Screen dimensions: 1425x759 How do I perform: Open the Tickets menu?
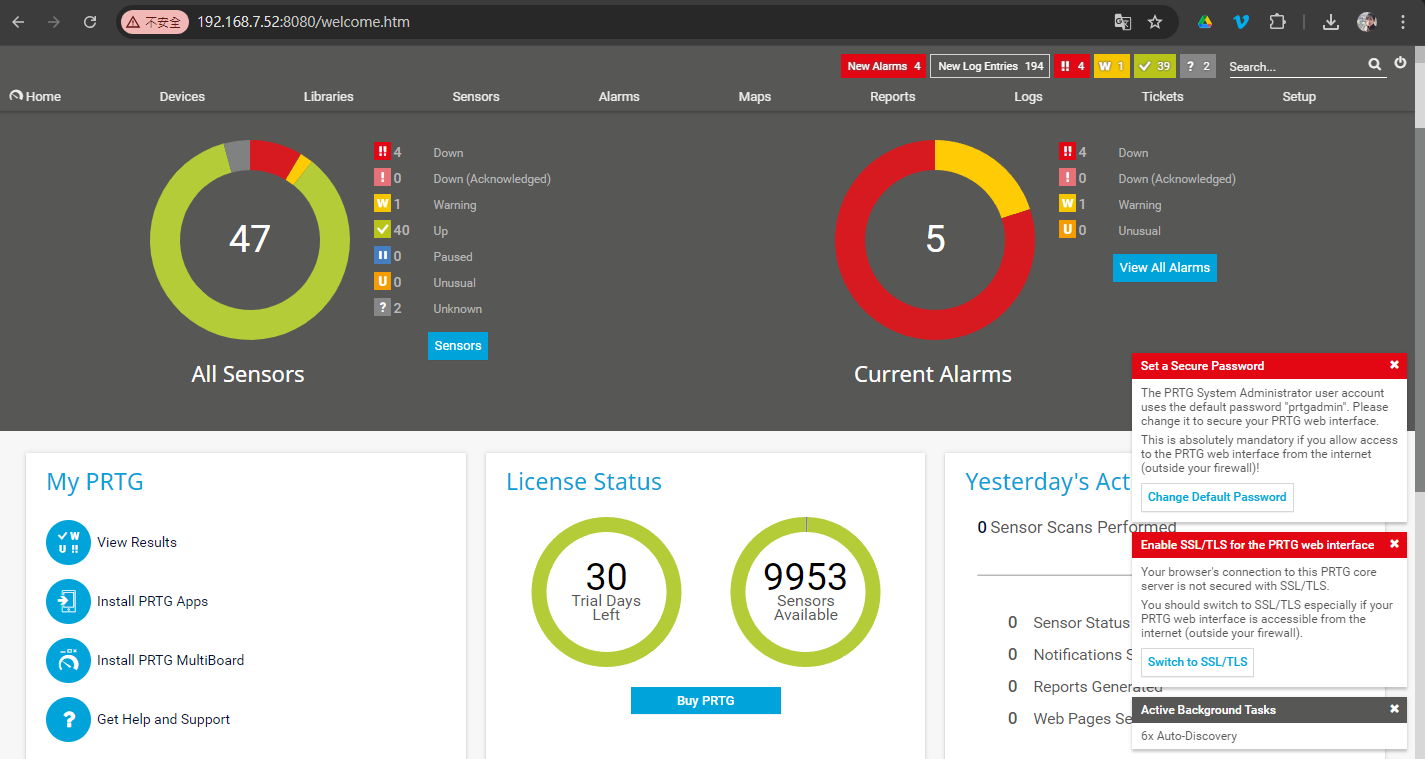point(1162,96)
